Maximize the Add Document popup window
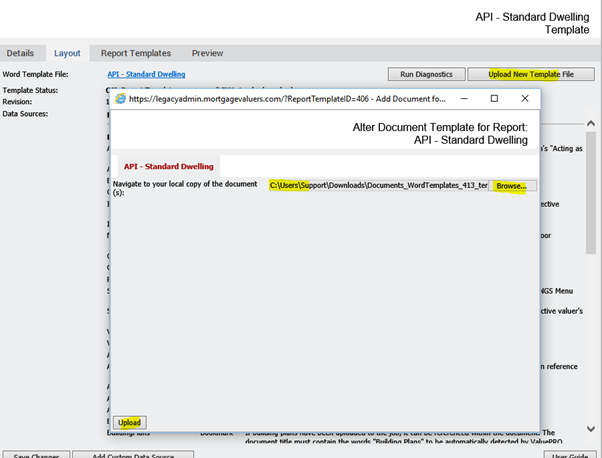Viewport: 602px width, 458px height. click(494, 99)
